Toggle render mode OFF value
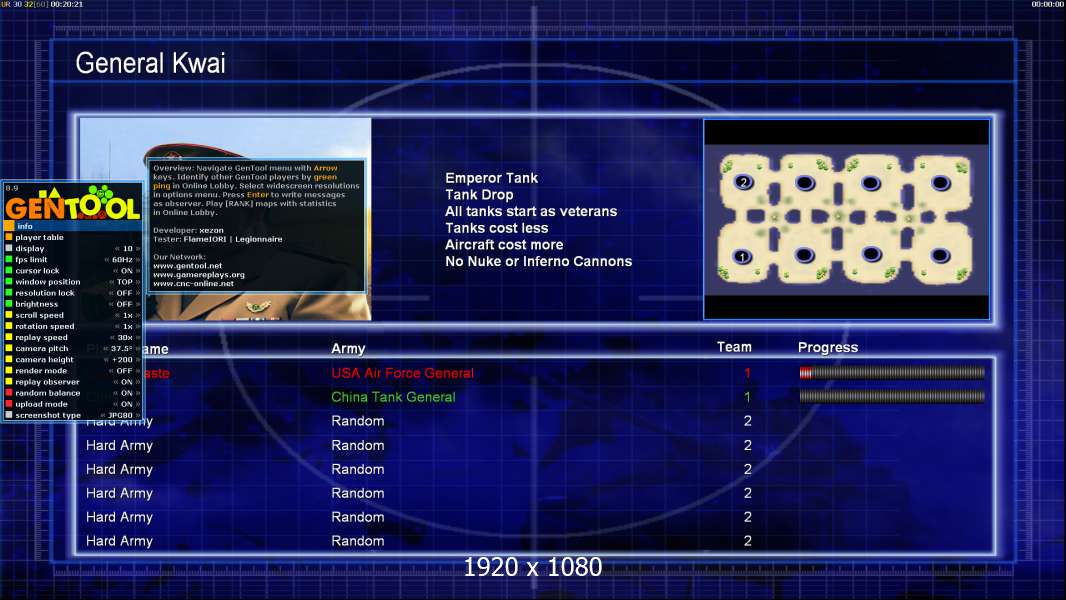The height and width of the screenshot is (600, 1066). pyautogui.click(x=124, y=370)
